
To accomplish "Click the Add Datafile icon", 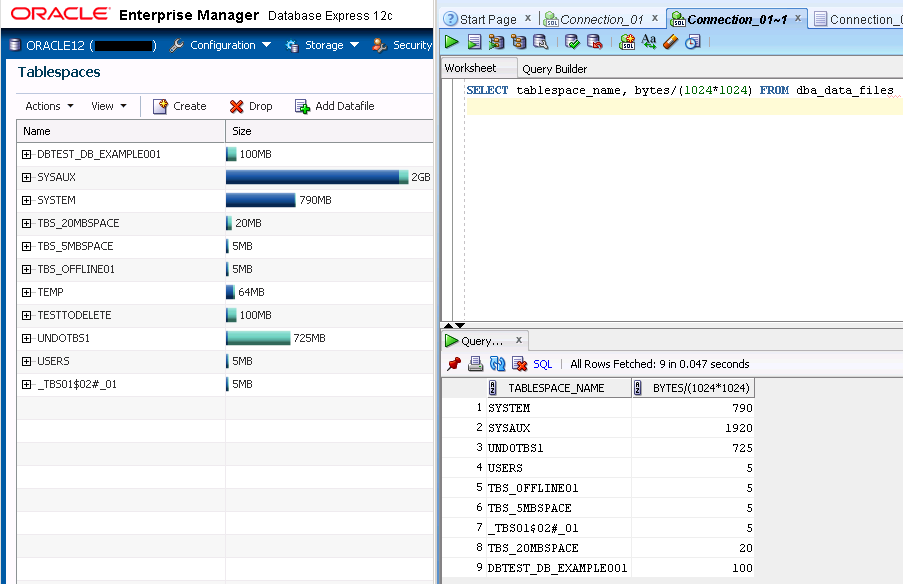I will pos(302,106).
